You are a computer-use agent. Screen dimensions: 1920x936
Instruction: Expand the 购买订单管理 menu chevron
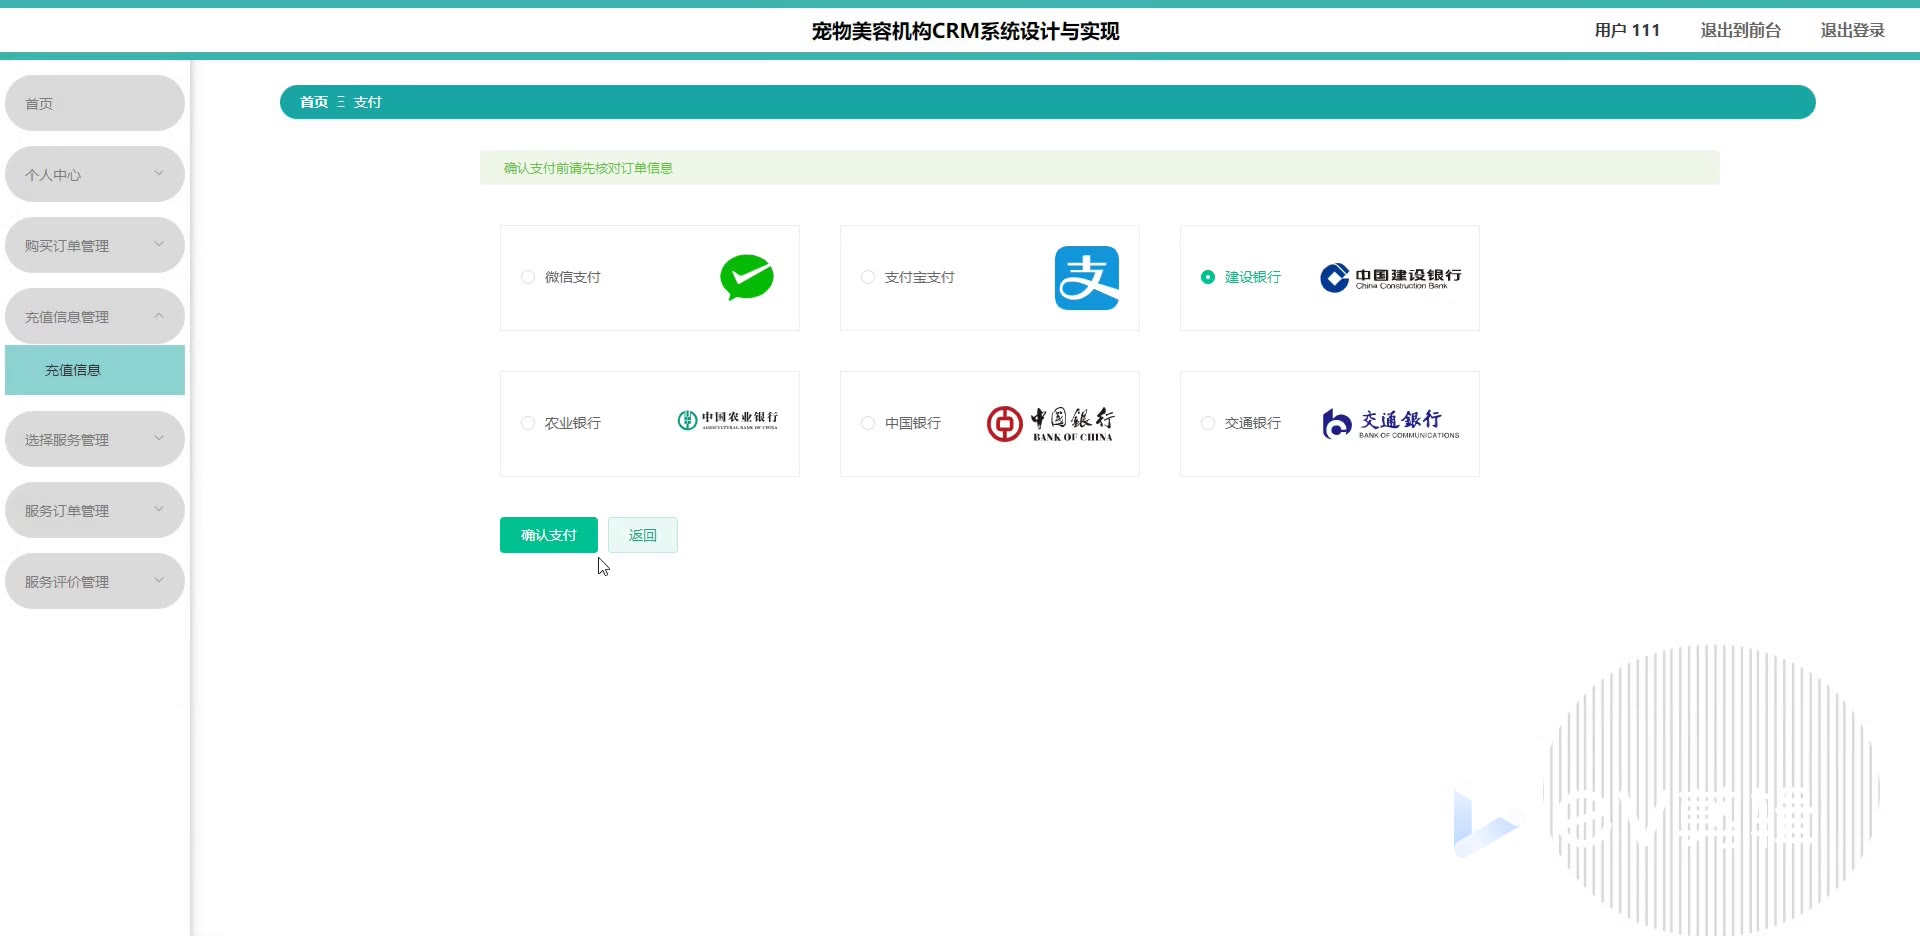159,244
